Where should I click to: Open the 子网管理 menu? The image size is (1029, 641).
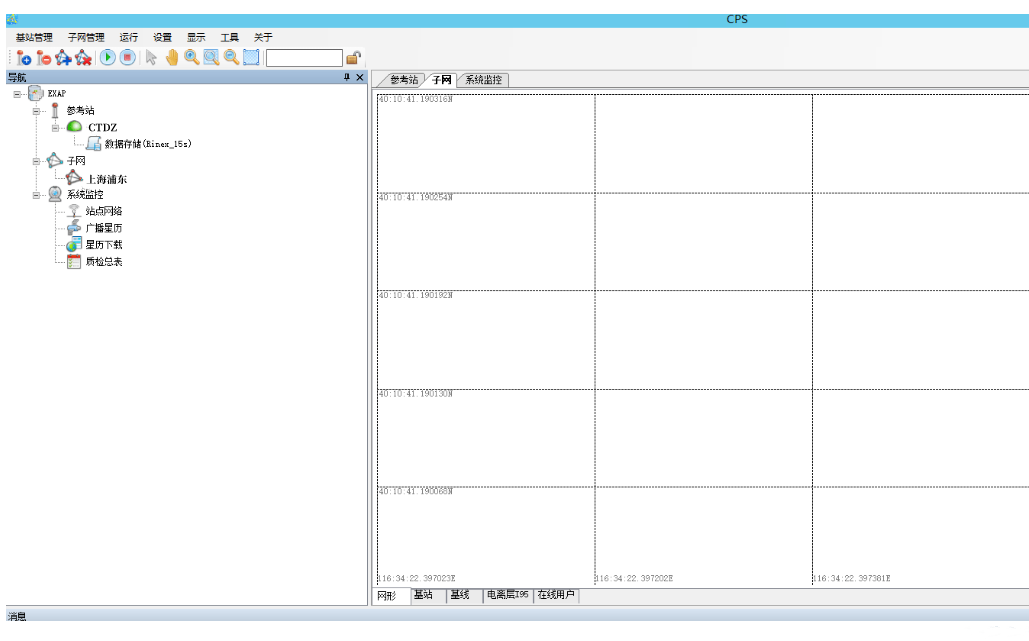coord(86,37)
